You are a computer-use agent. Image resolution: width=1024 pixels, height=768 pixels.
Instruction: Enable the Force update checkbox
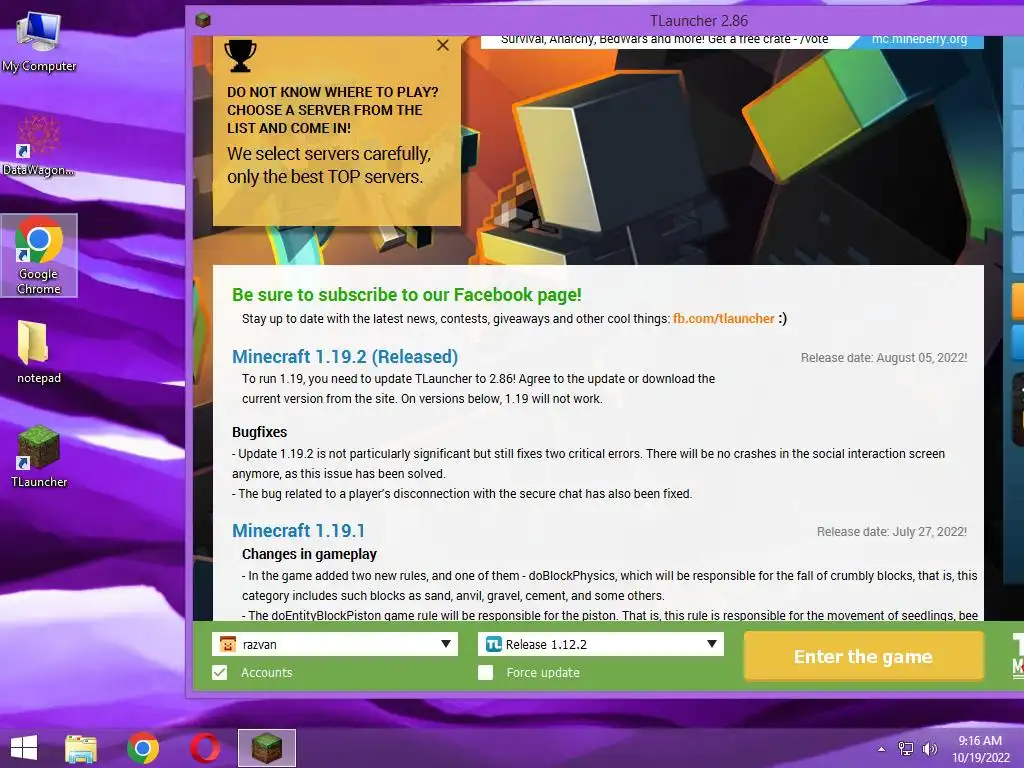(x=485, y=673)
